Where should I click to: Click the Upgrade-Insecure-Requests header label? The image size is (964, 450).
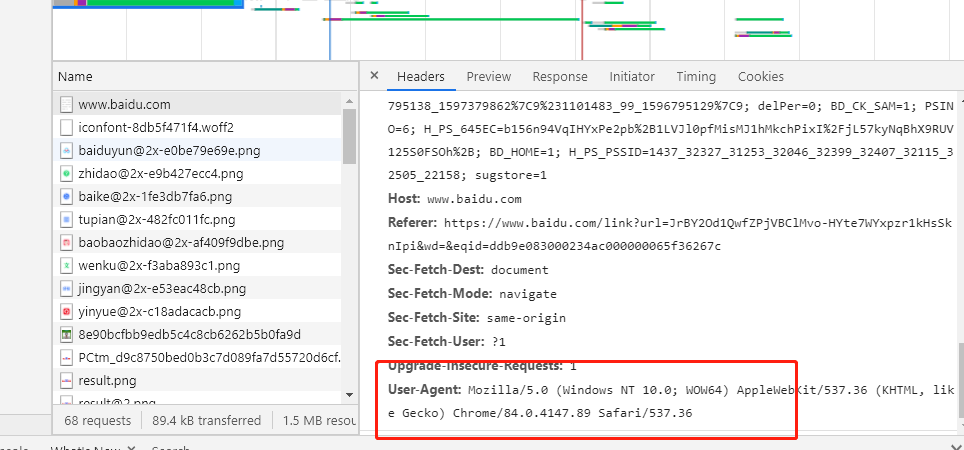(x=475, y=366)
